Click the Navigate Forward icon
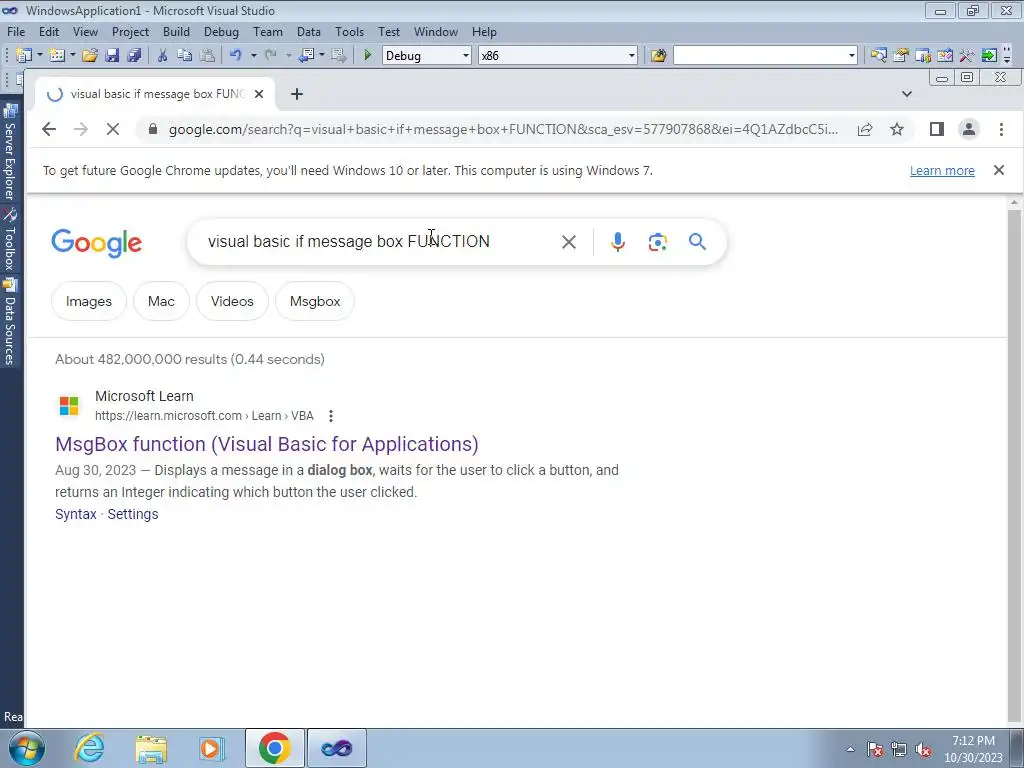 (x=338, y=56)
